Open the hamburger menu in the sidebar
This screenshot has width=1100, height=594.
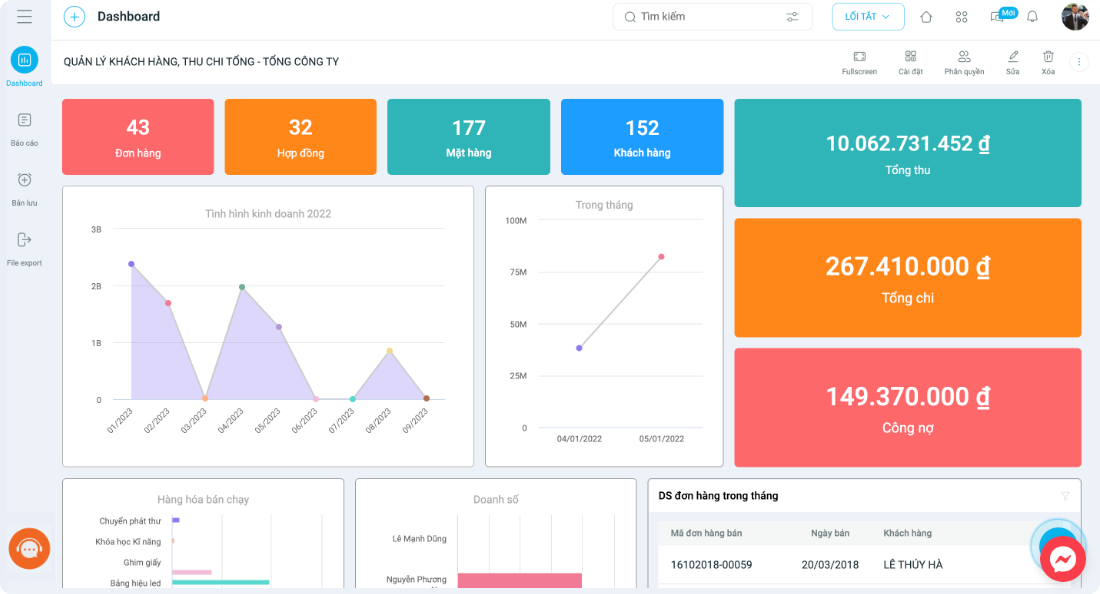coord(25,16)
